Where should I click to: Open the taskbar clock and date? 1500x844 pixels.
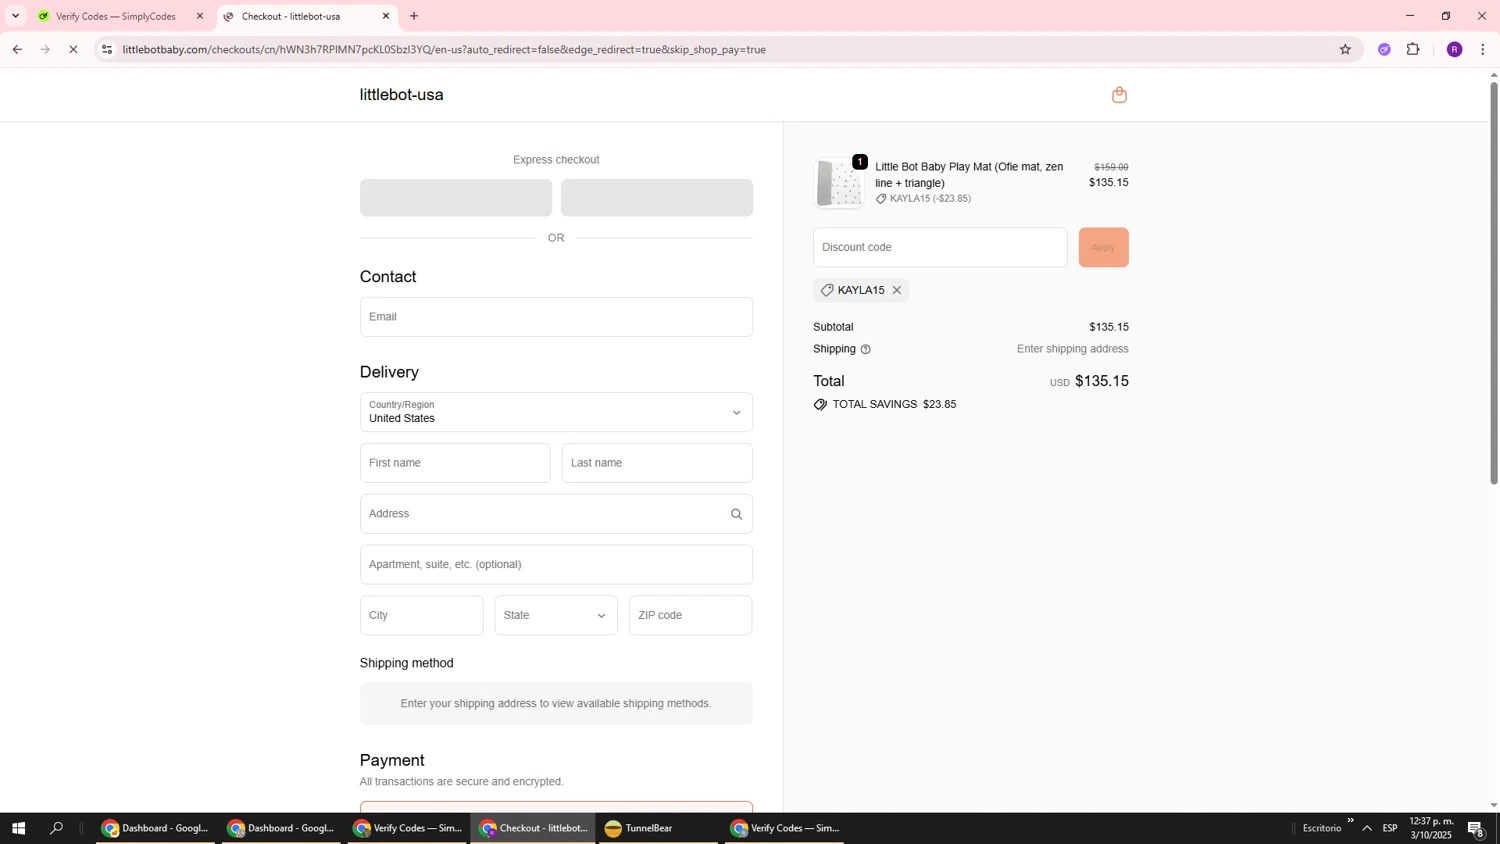(1431, 828)
